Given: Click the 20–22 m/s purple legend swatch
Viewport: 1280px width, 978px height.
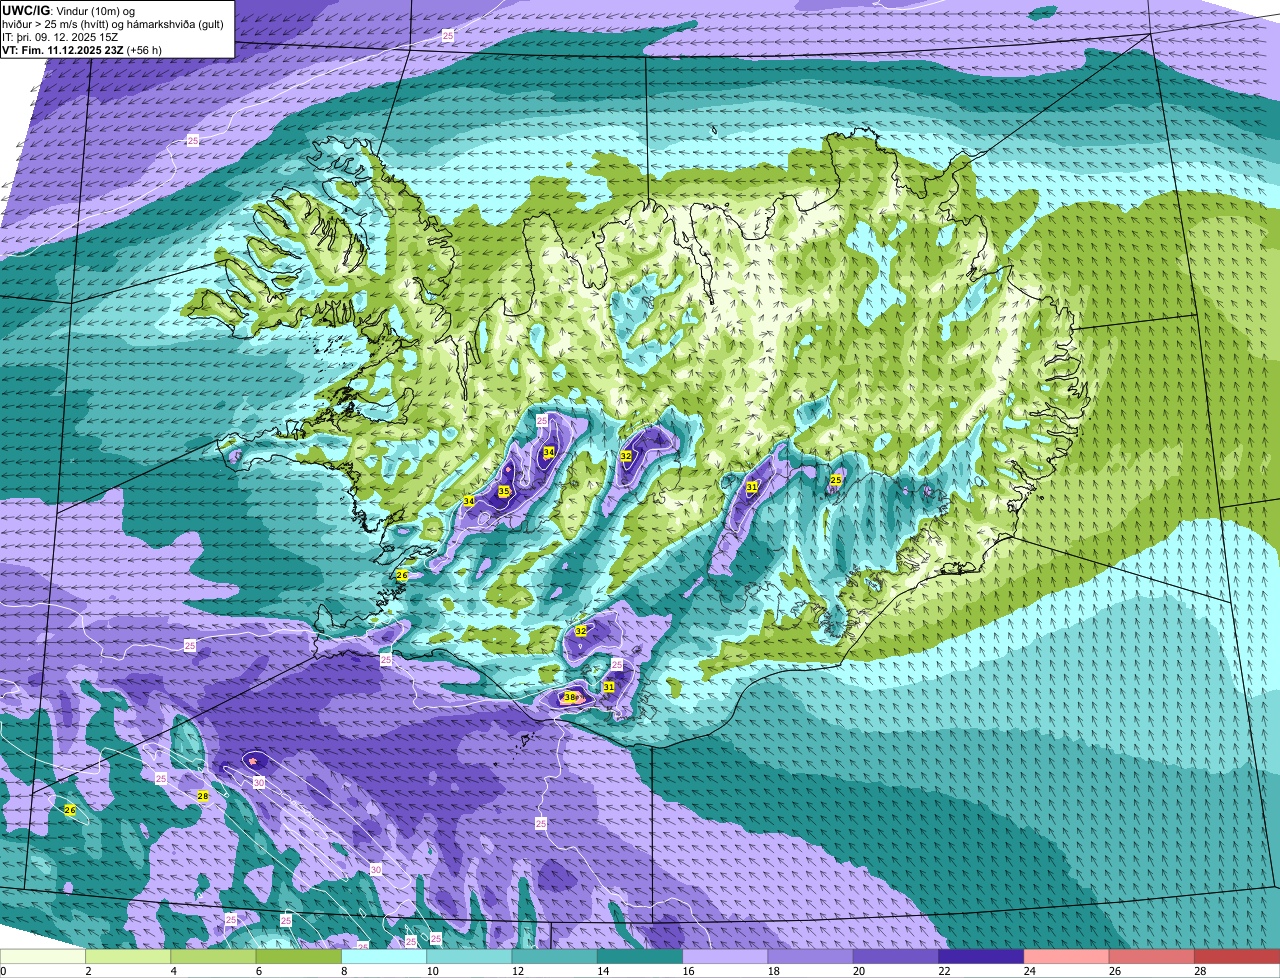Looking at the screenshot, I should click(x=896, y=956).
